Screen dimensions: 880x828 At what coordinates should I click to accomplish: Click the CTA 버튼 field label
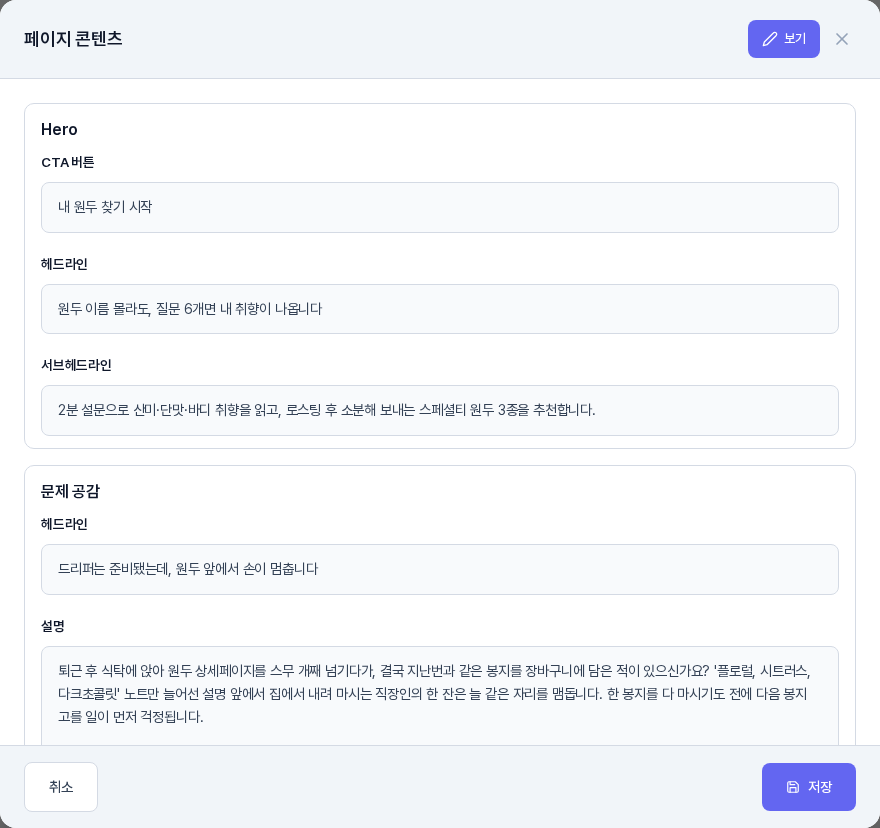tap(67, 162)
